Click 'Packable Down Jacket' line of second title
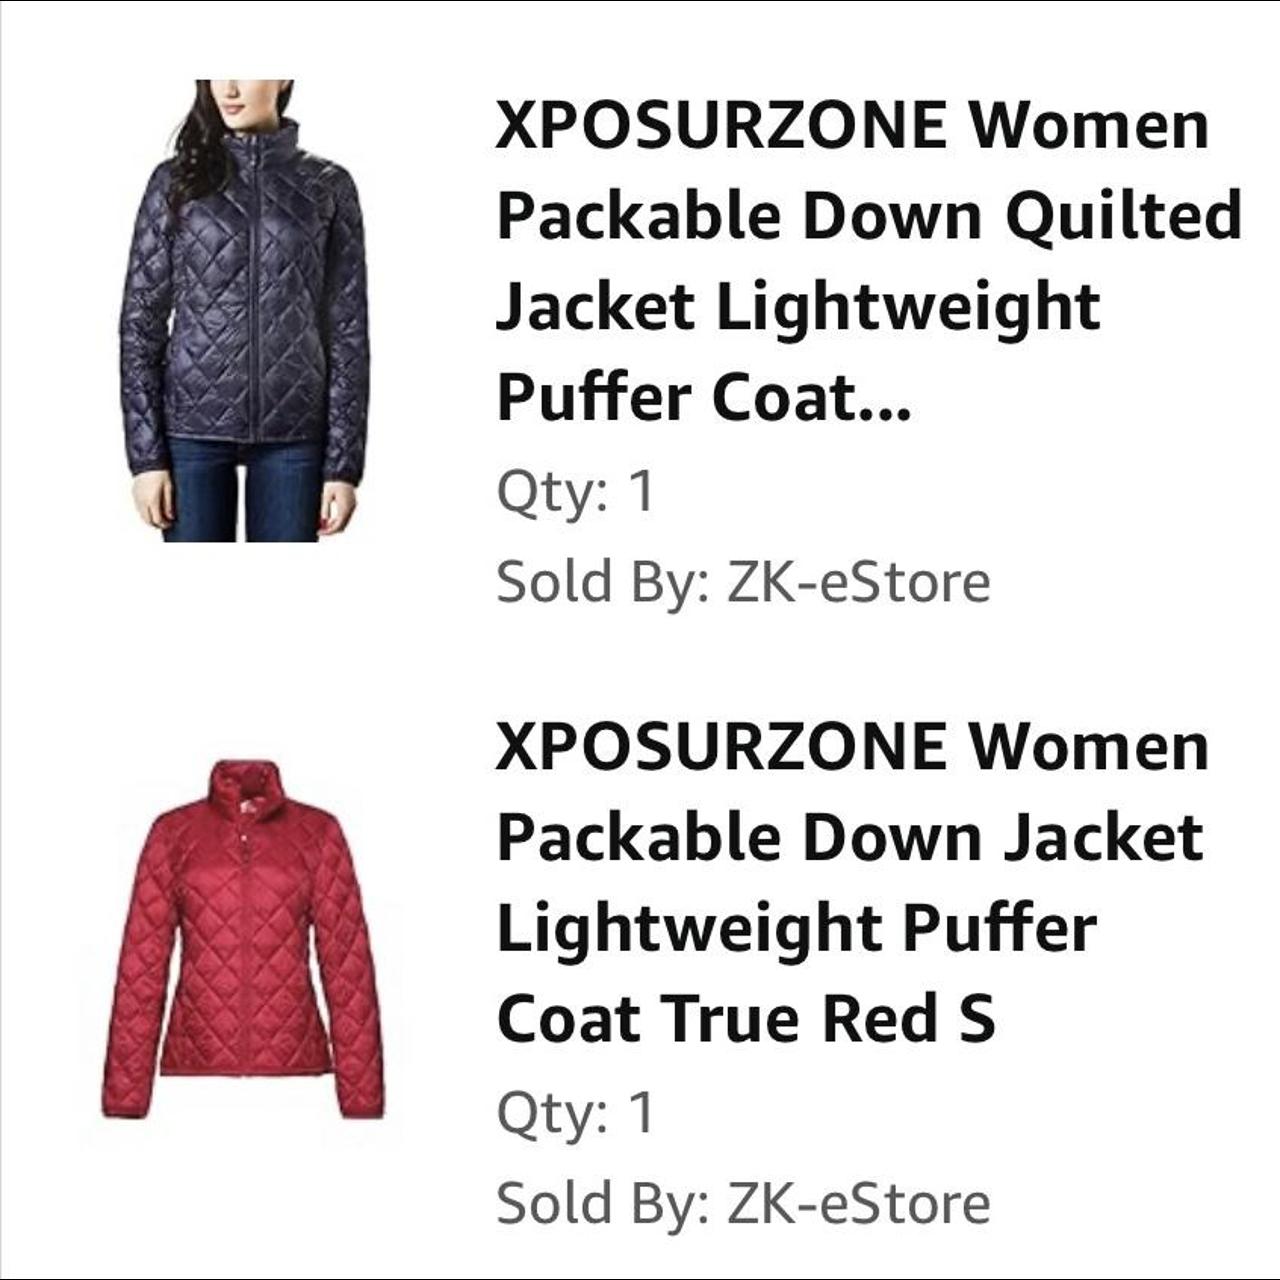1280x1280 pixels. [850, 837]
